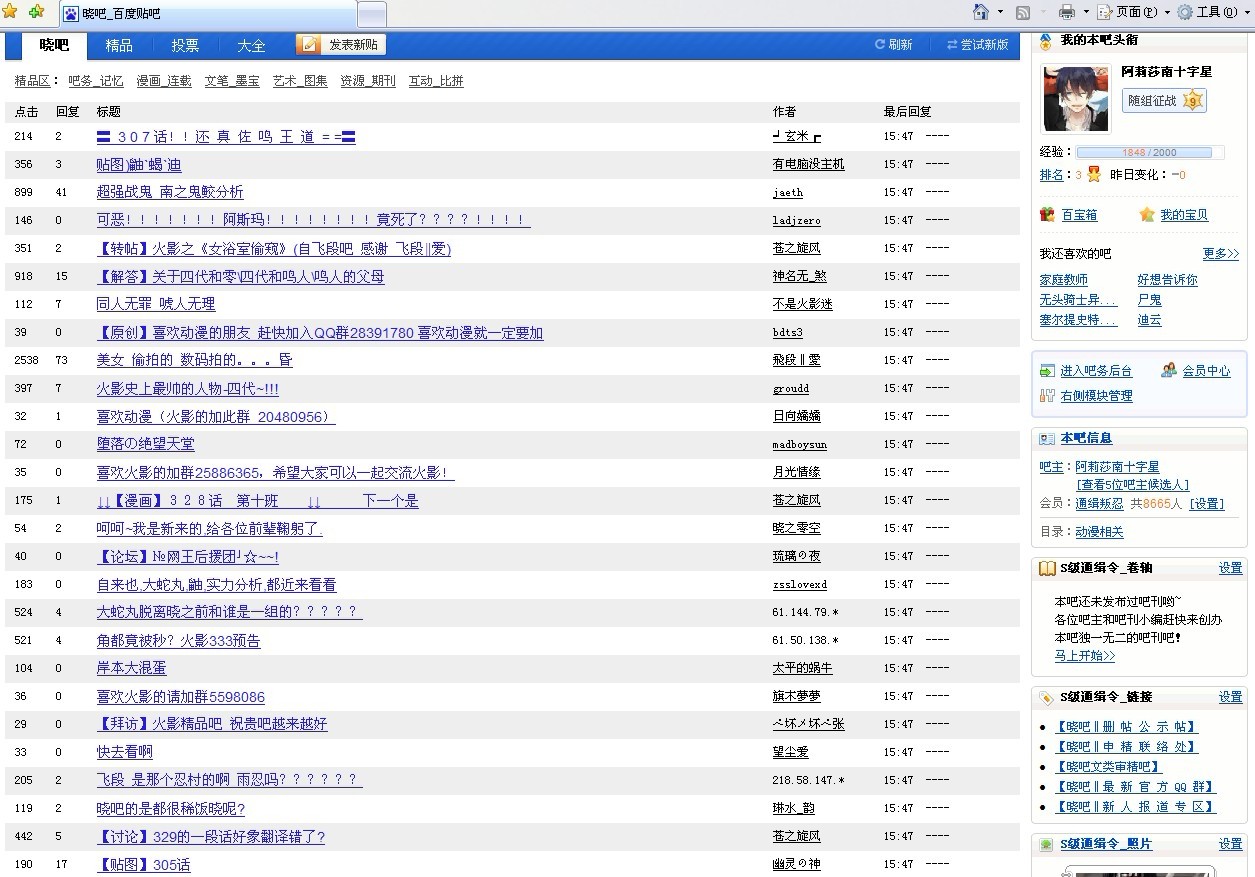Click the 进入吧务后台 arrow icon

(1047, 371)
